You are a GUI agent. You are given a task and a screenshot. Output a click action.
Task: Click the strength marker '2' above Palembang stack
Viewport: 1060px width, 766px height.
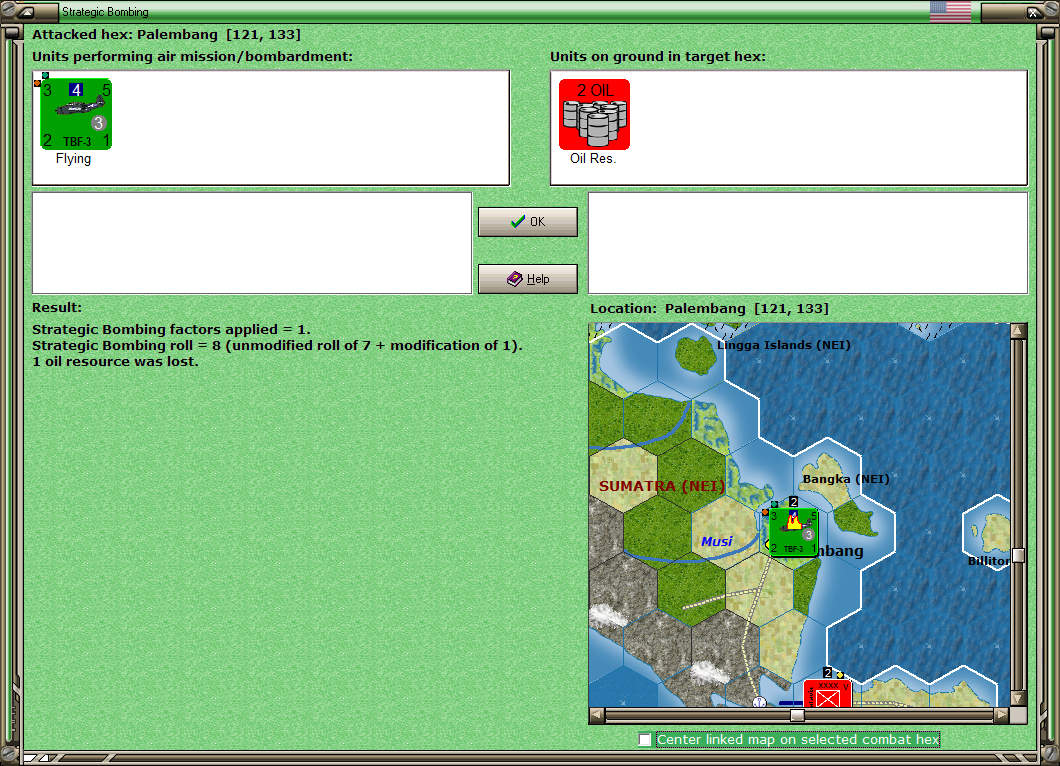coord(794,502)
